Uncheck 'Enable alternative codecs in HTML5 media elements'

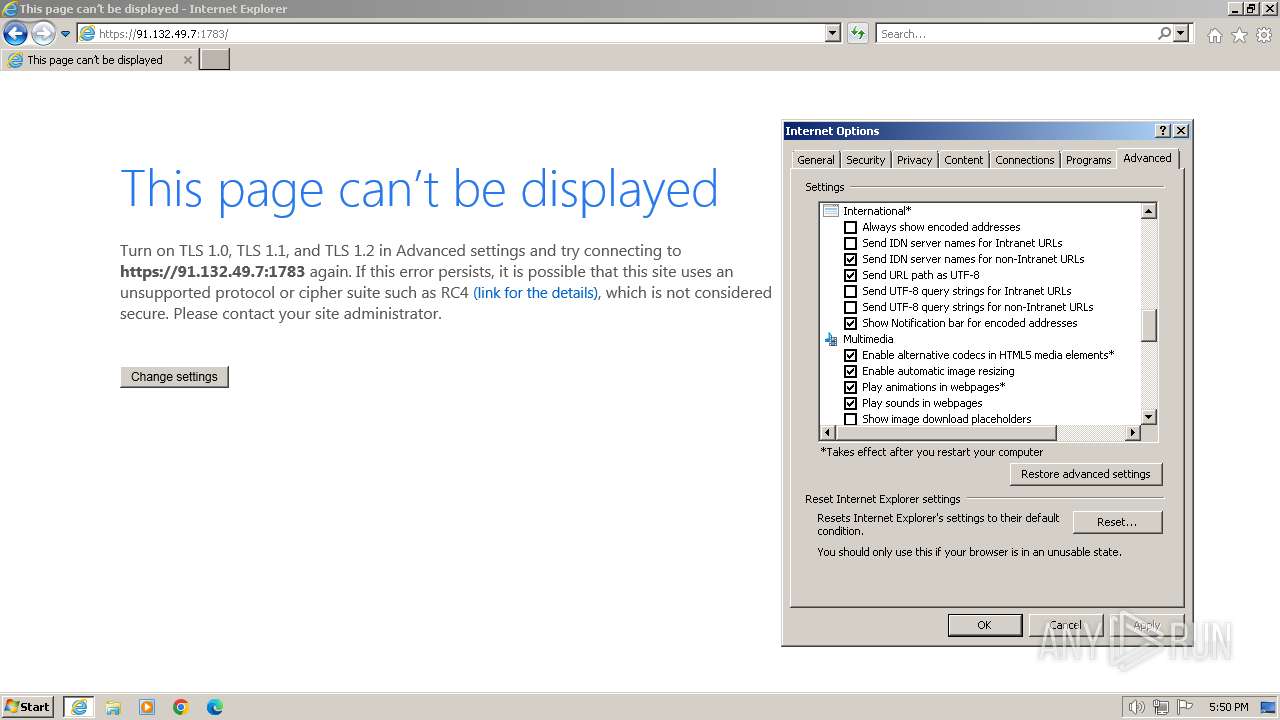coord(850,355)
